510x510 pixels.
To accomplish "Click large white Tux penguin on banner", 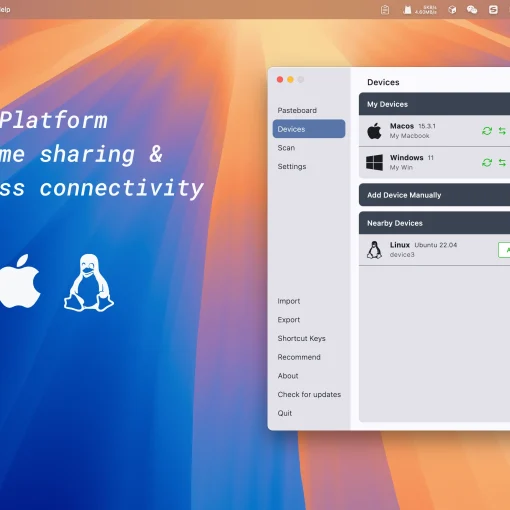I will (x=89, y=283).
